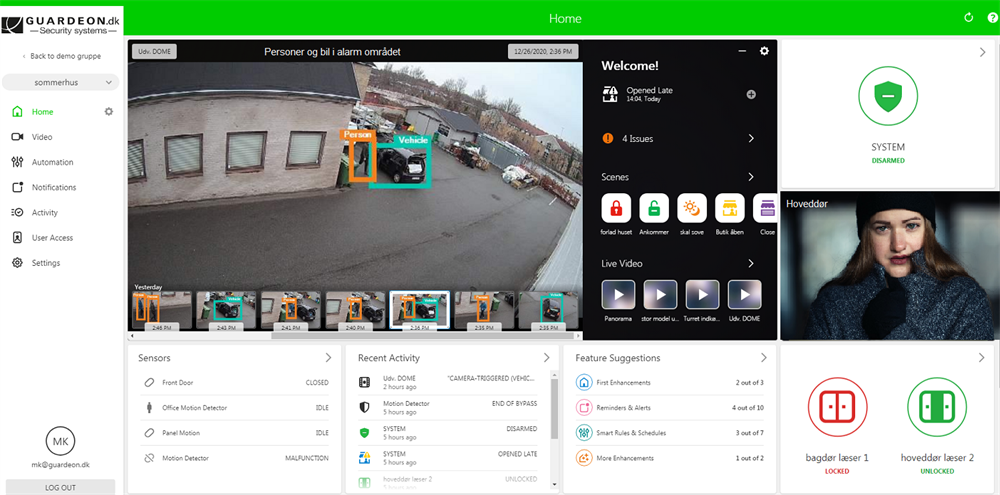Play the Udv. DOME live video
This screenshot has width=1000, height=495.
click(x=744, y=295)
